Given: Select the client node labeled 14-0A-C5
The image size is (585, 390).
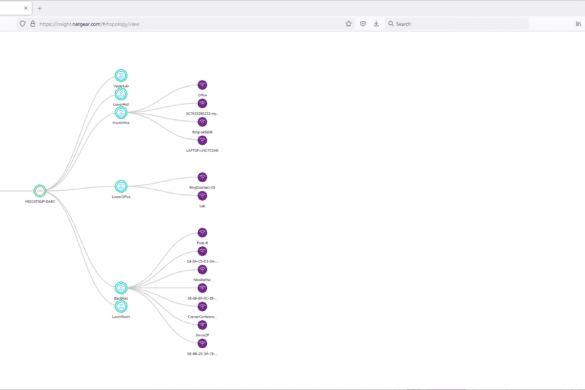Looking at the screenshot, I should 202,251.
